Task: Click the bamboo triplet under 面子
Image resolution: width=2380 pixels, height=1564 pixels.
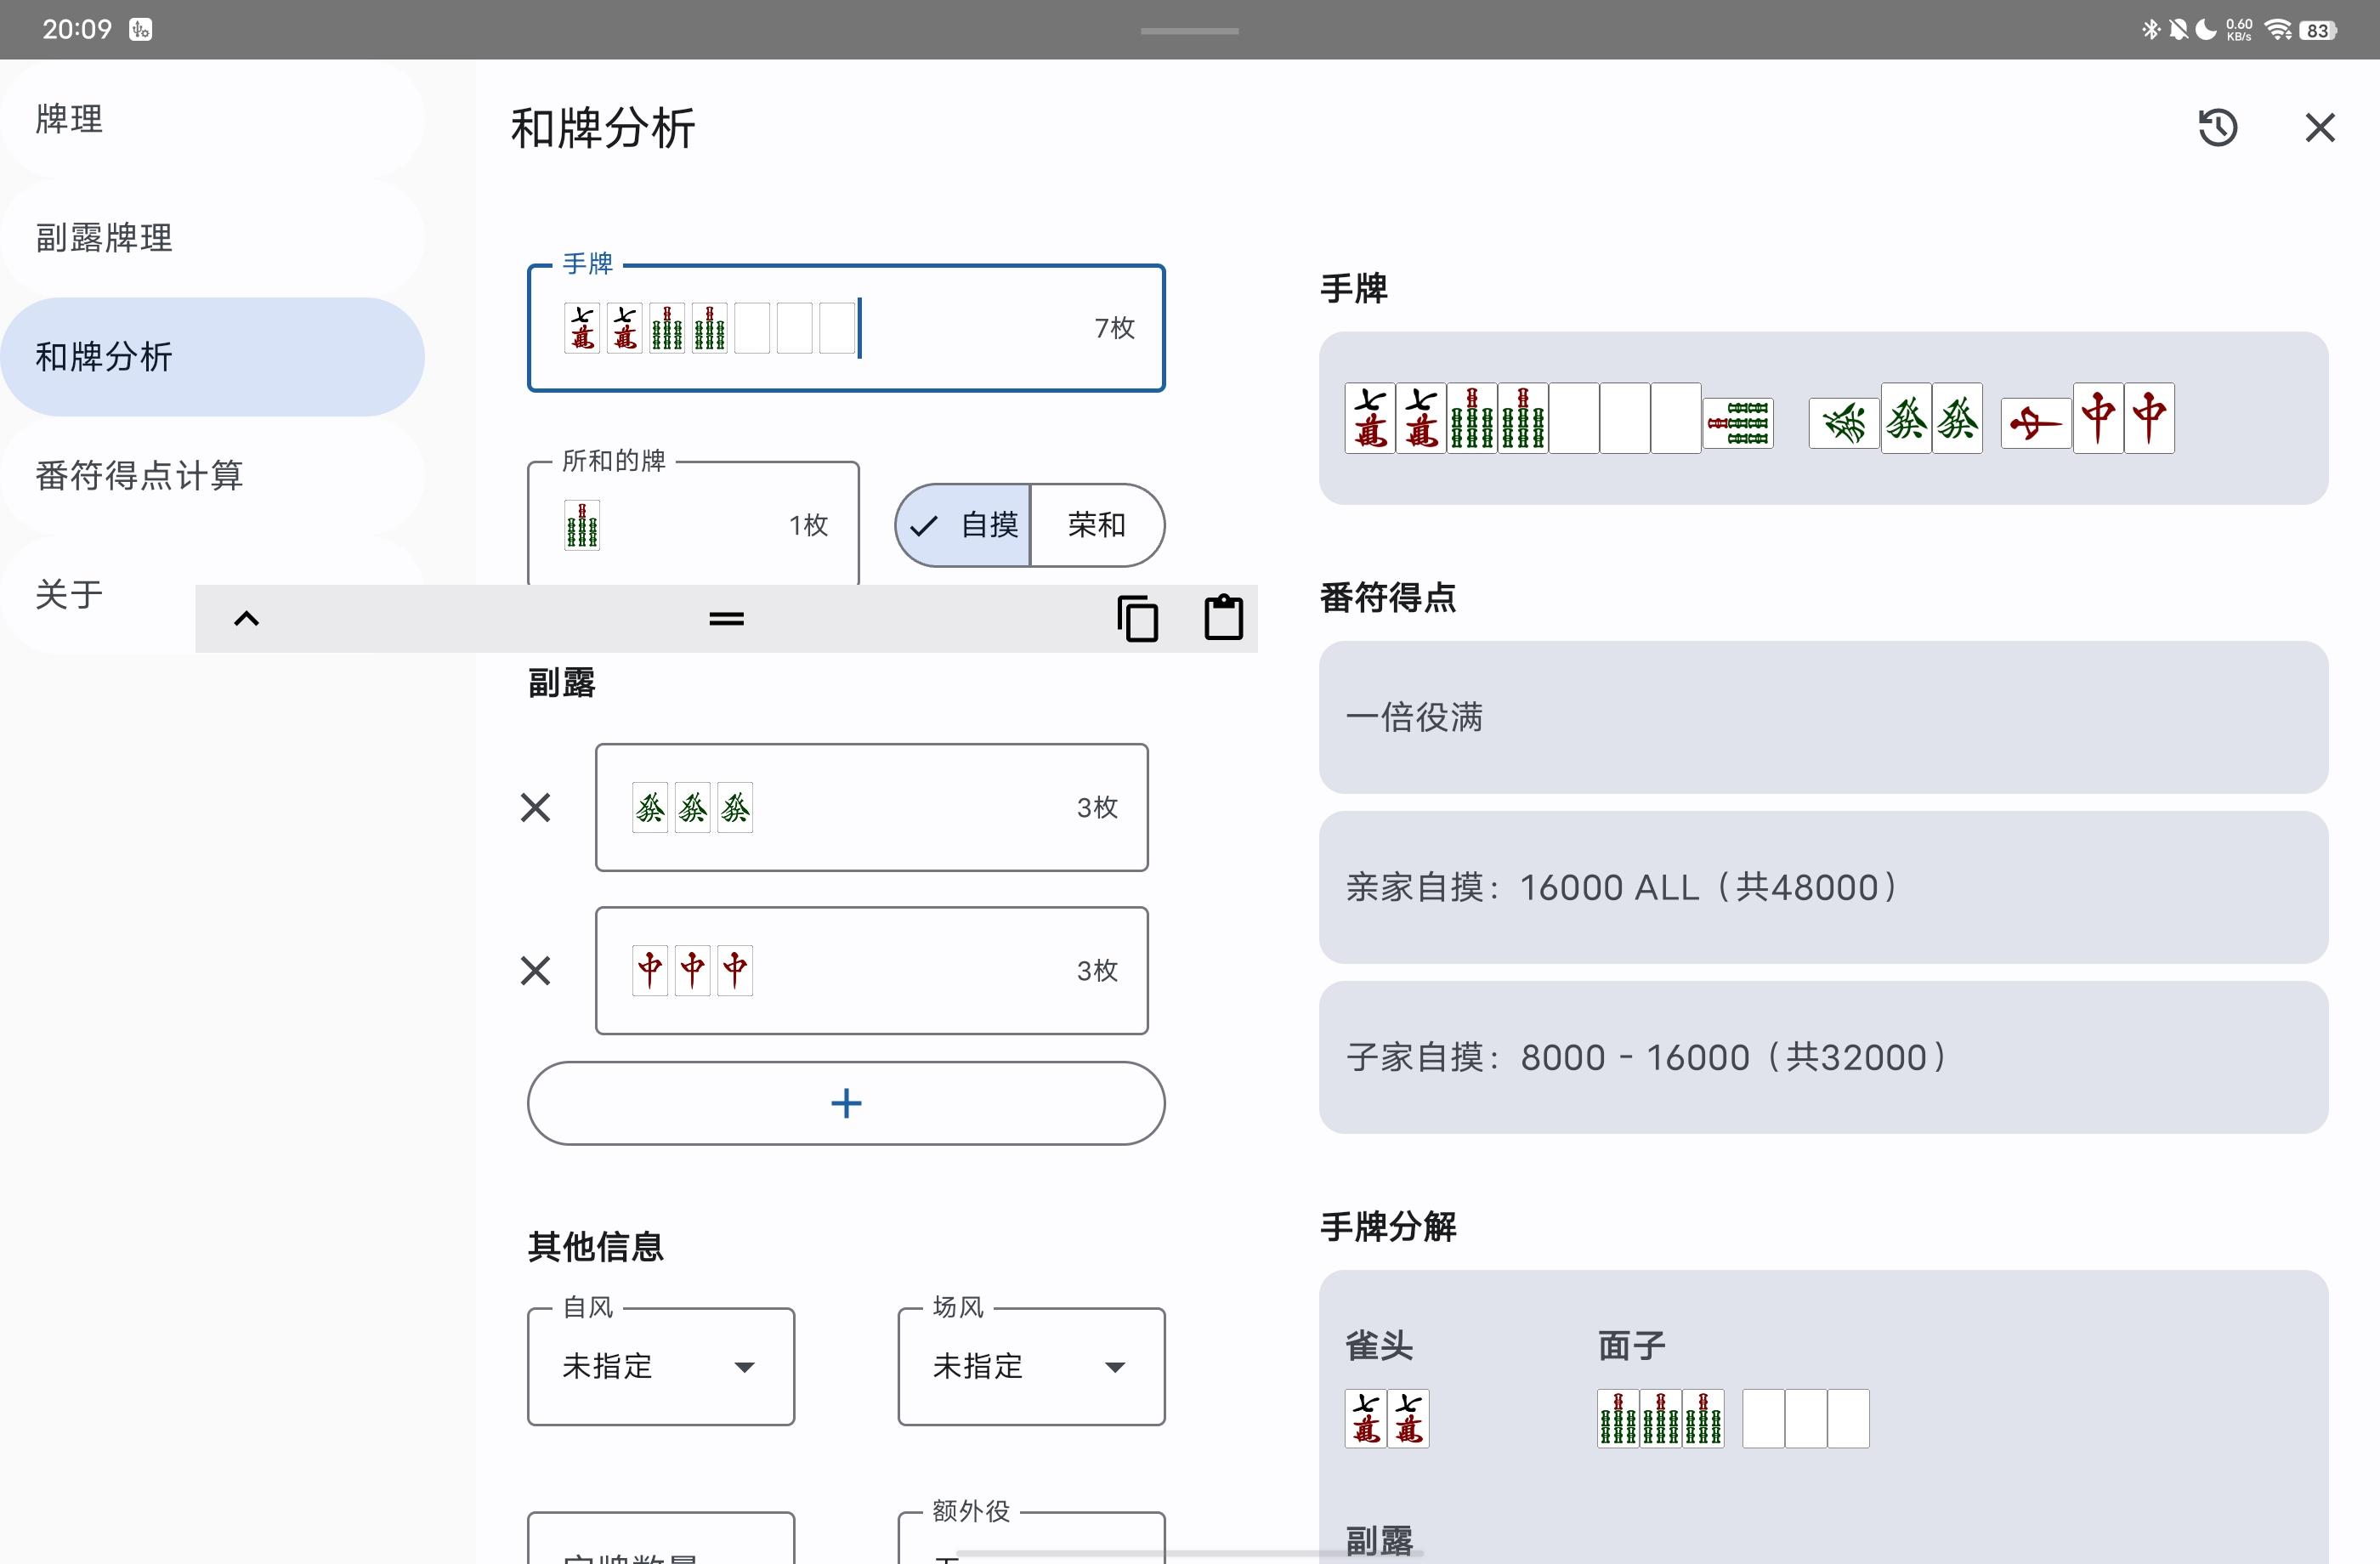Action: tap(1660, 1418)
